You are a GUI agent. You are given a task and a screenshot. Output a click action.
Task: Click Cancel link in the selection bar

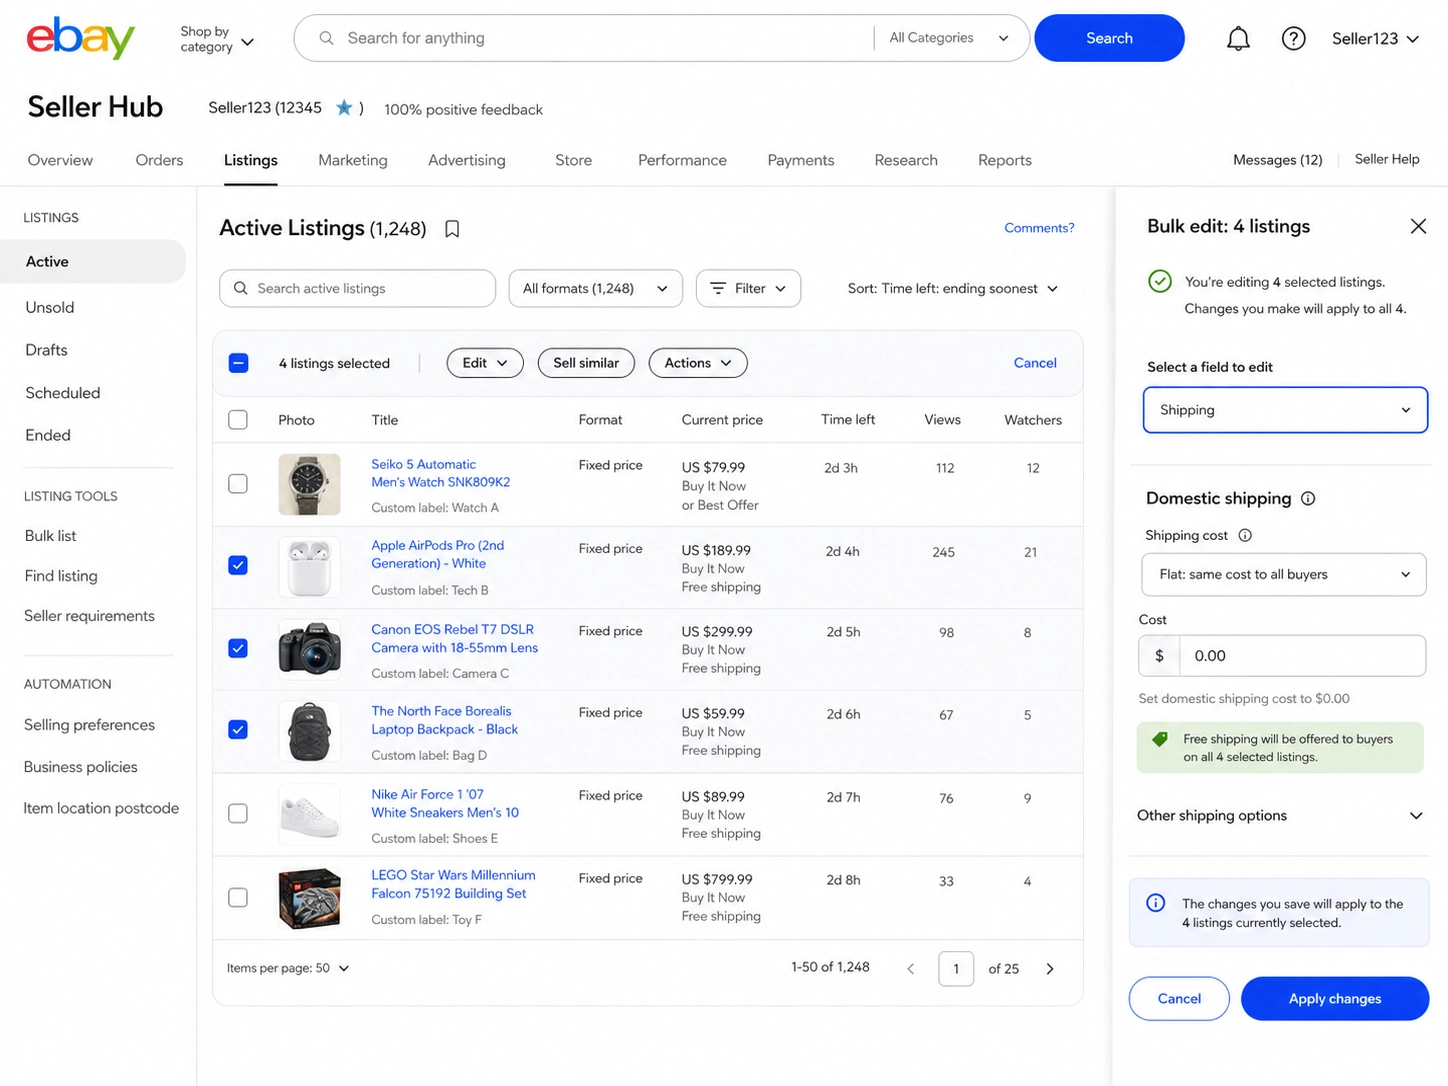pos(1035,363)
